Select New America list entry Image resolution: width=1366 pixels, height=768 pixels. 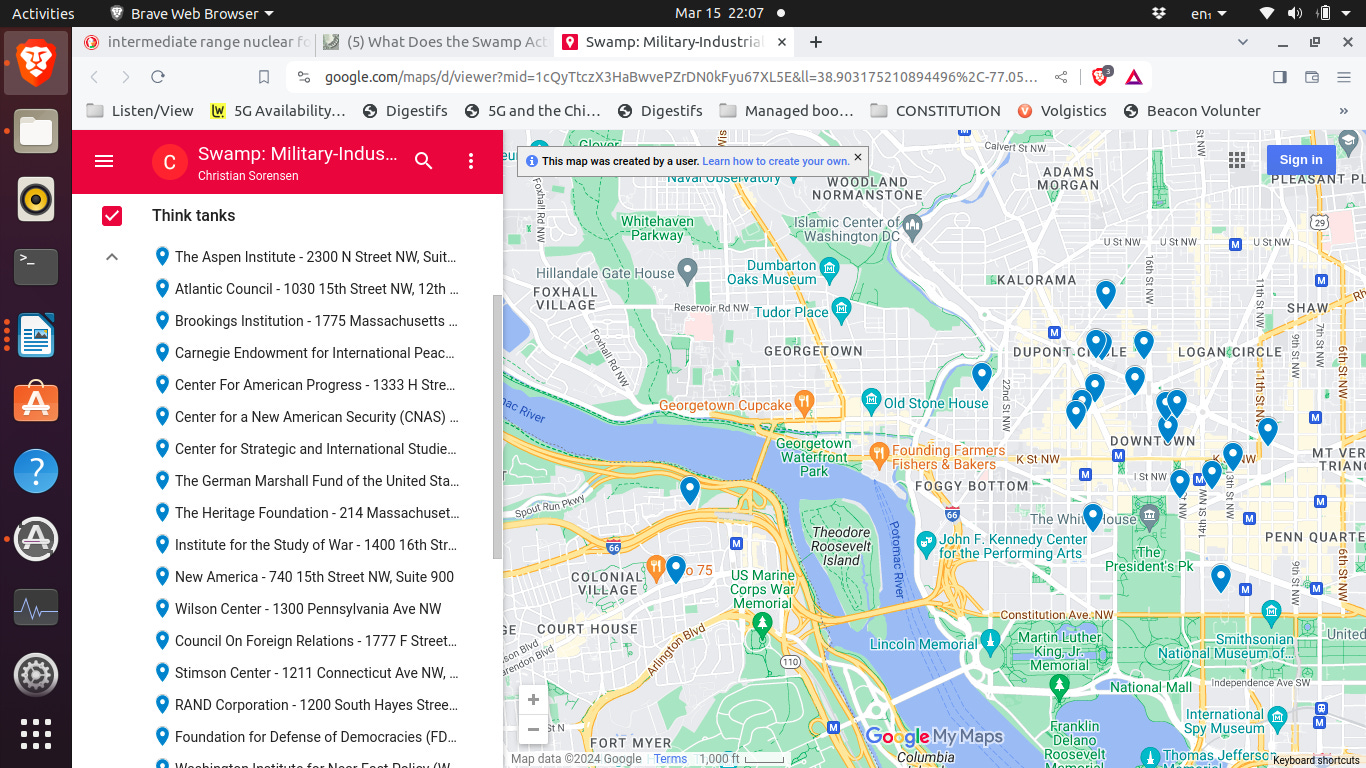pos(306,577)
